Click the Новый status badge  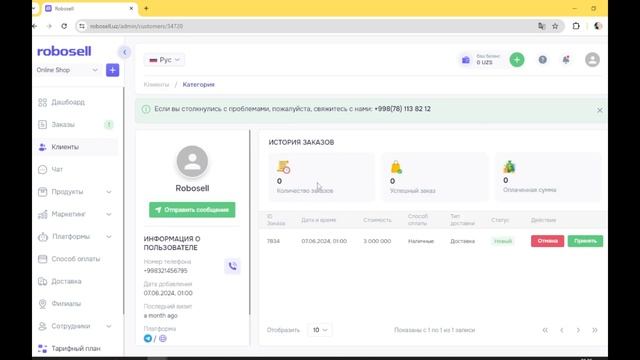(x=503, y=241)
